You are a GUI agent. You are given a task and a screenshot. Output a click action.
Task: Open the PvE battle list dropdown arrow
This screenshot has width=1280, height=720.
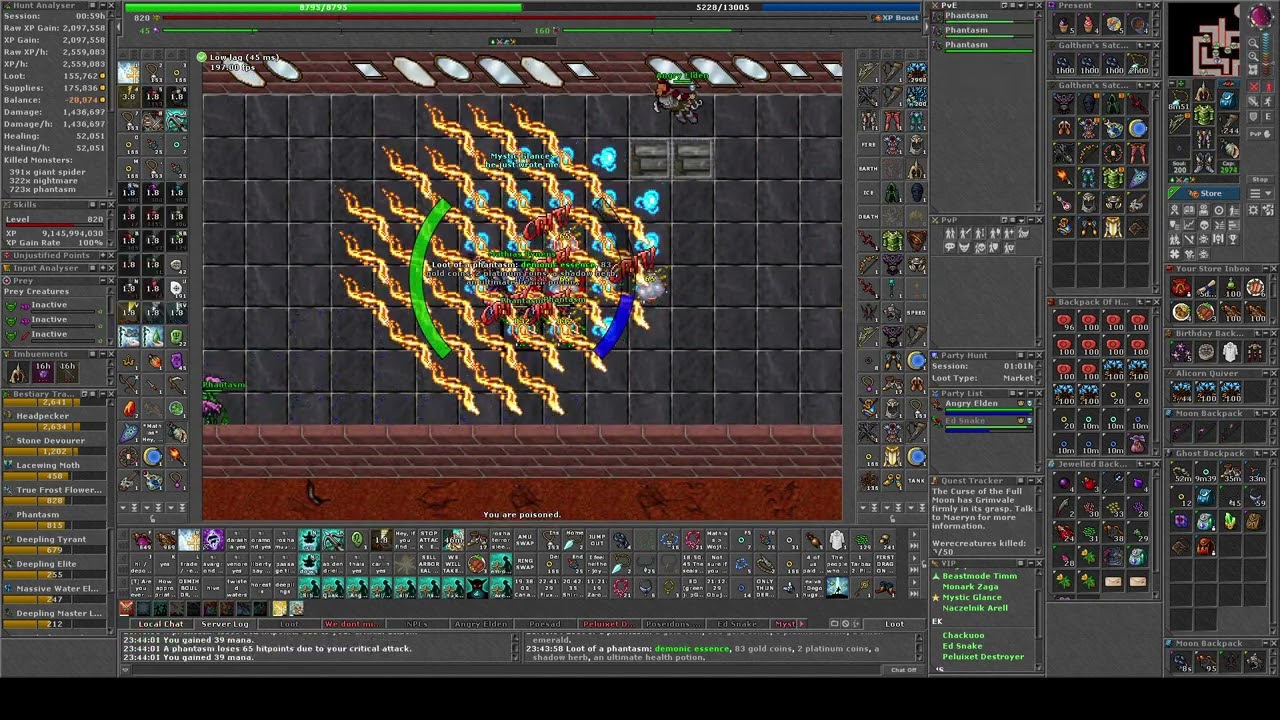(x=1021, y=5)
